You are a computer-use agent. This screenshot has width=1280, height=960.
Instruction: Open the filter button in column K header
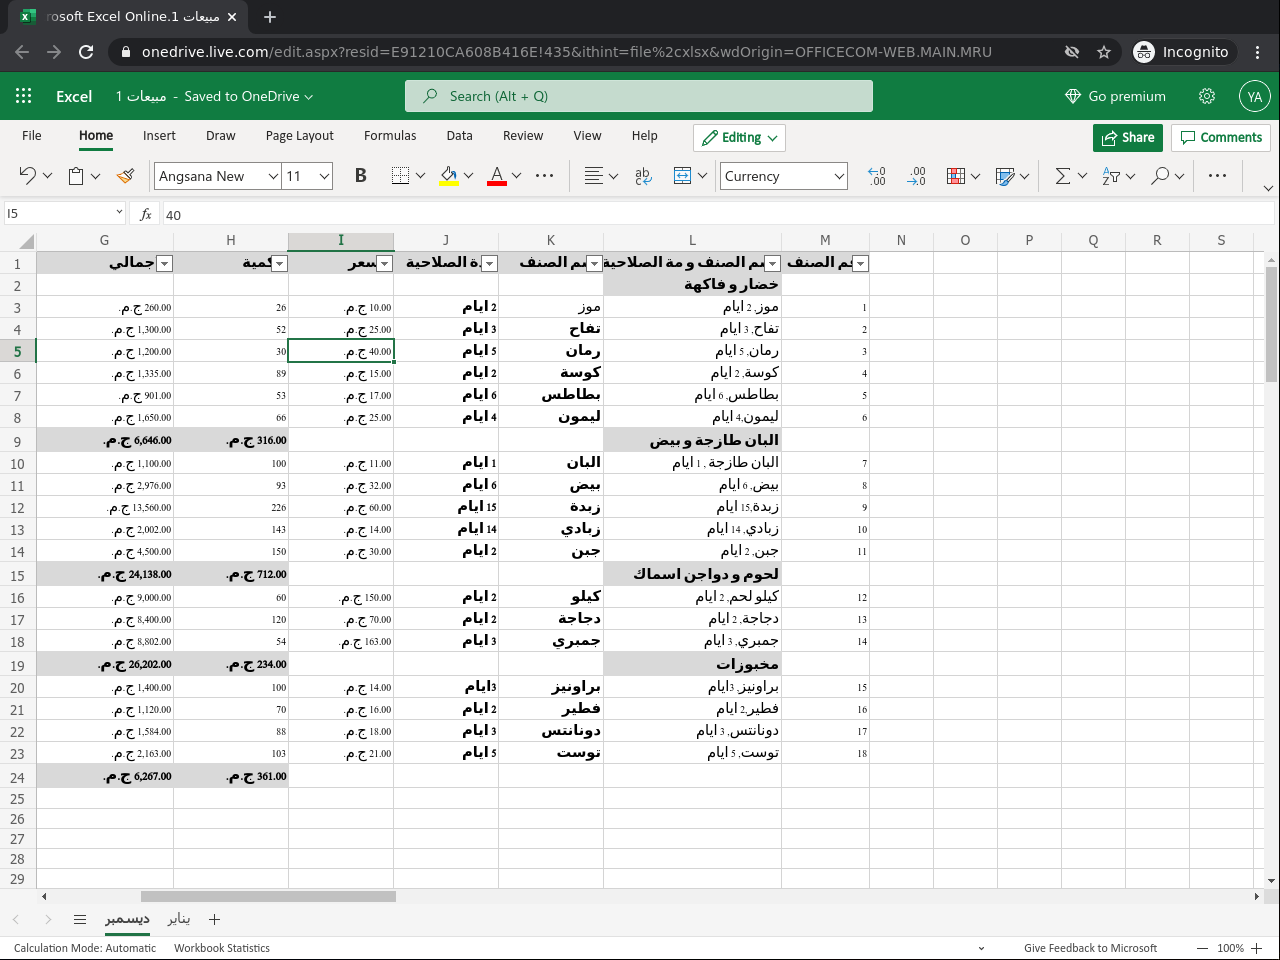(x=594, y=263)
